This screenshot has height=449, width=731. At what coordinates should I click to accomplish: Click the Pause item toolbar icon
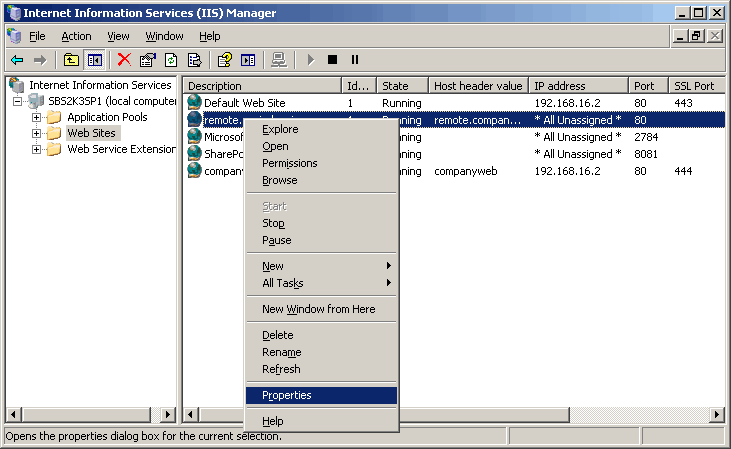355,60
